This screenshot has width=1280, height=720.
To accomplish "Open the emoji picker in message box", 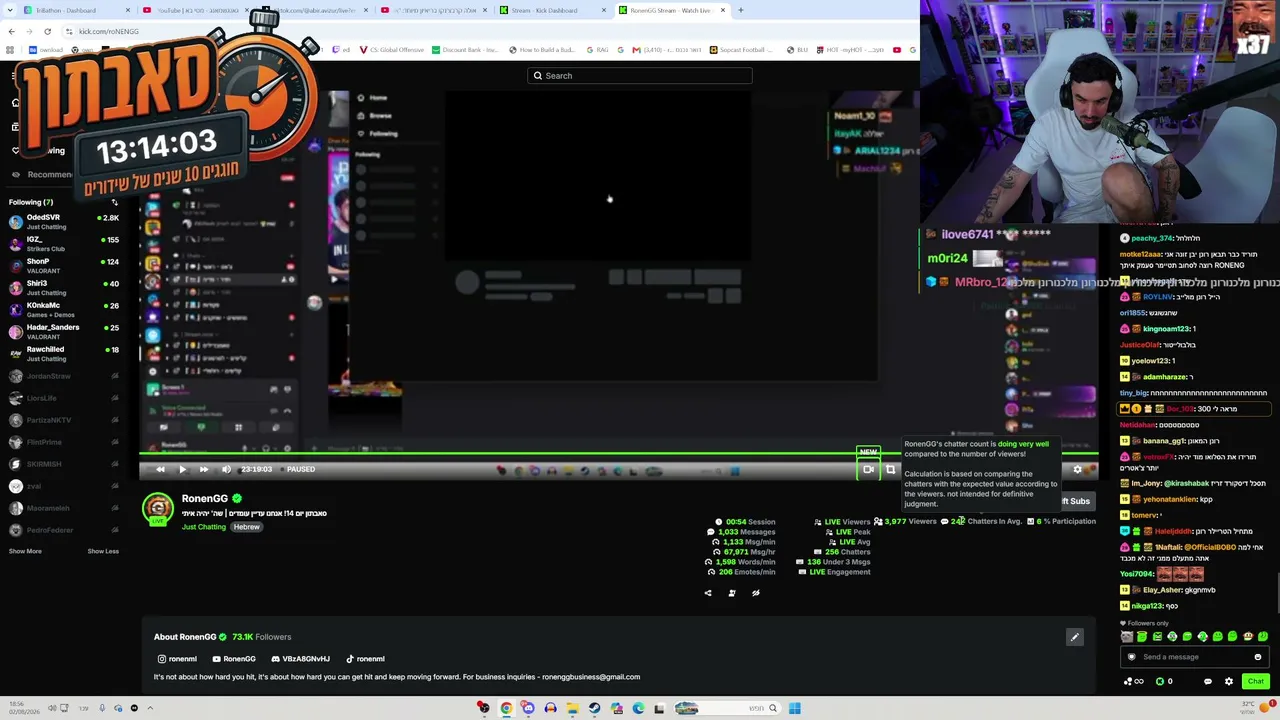I will point(1257,657).
